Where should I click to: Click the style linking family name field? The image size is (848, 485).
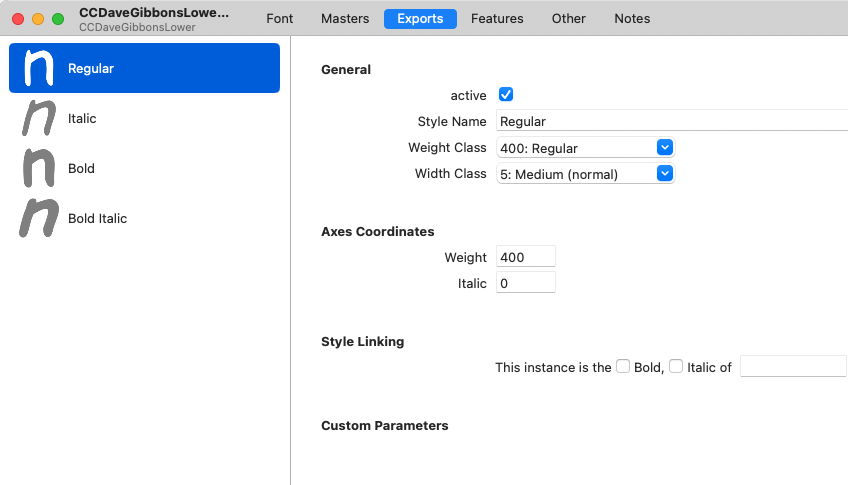pos(792,367)
